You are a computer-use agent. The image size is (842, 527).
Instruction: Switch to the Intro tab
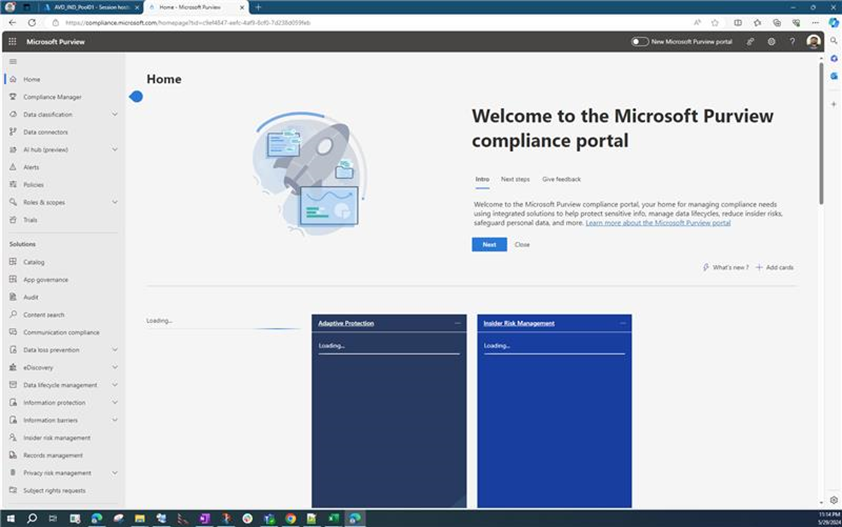(x=482, y=179)
